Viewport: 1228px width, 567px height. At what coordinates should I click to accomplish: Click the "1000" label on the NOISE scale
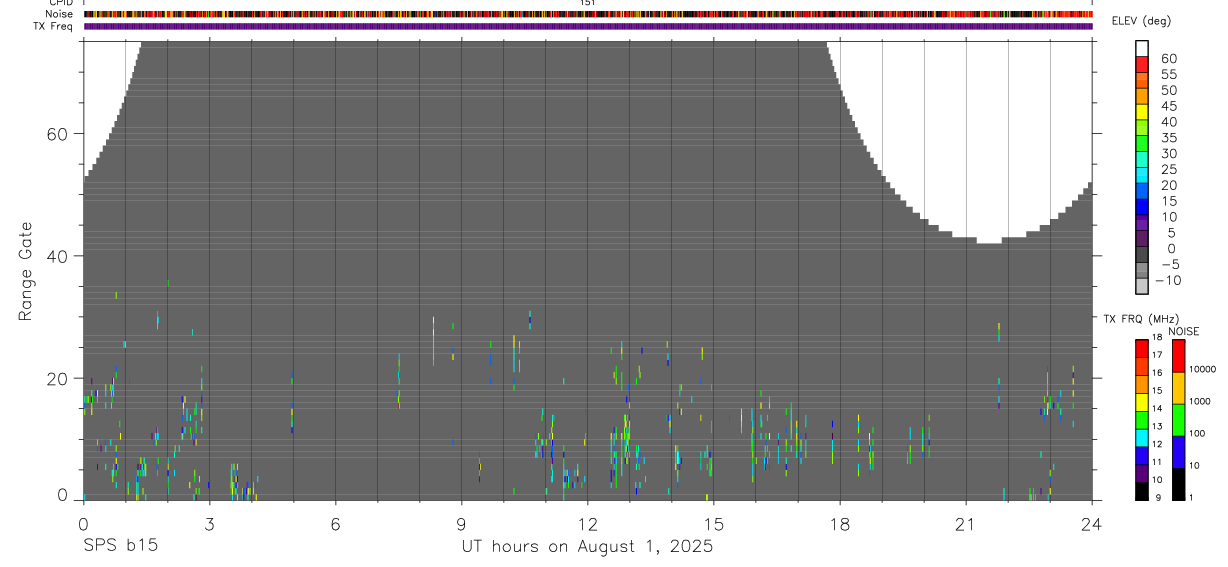[1201, 401]
